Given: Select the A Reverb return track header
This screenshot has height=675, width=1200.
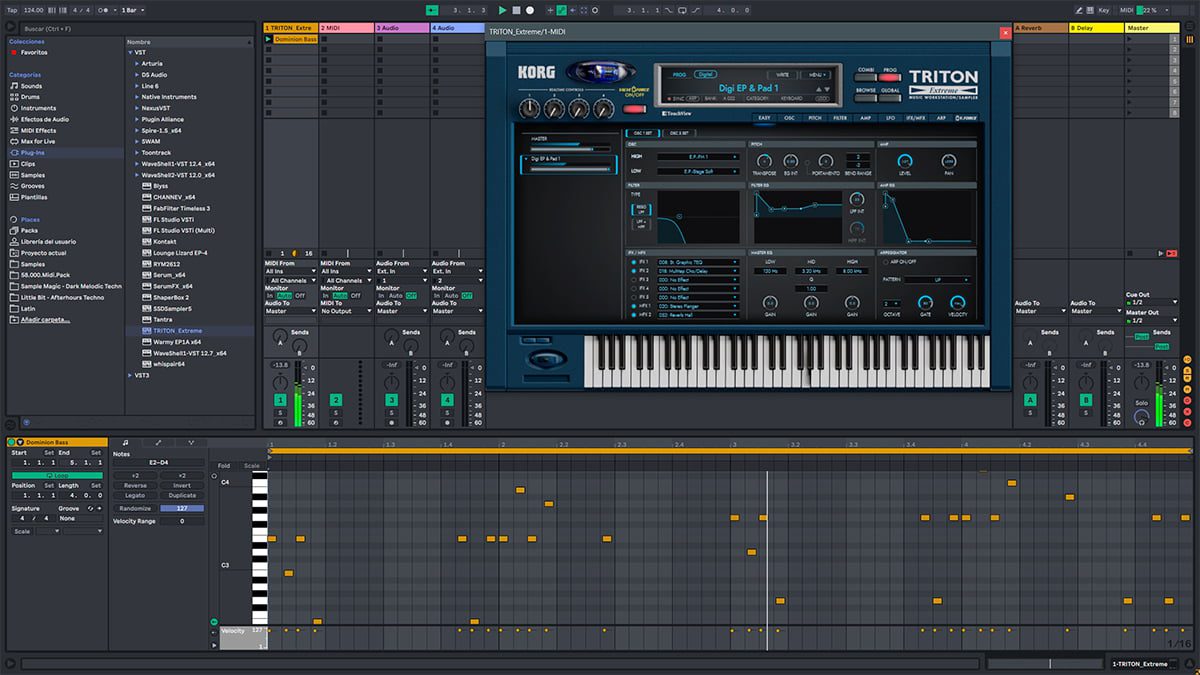Looking at the screenshot, I should coord(1039,28).
